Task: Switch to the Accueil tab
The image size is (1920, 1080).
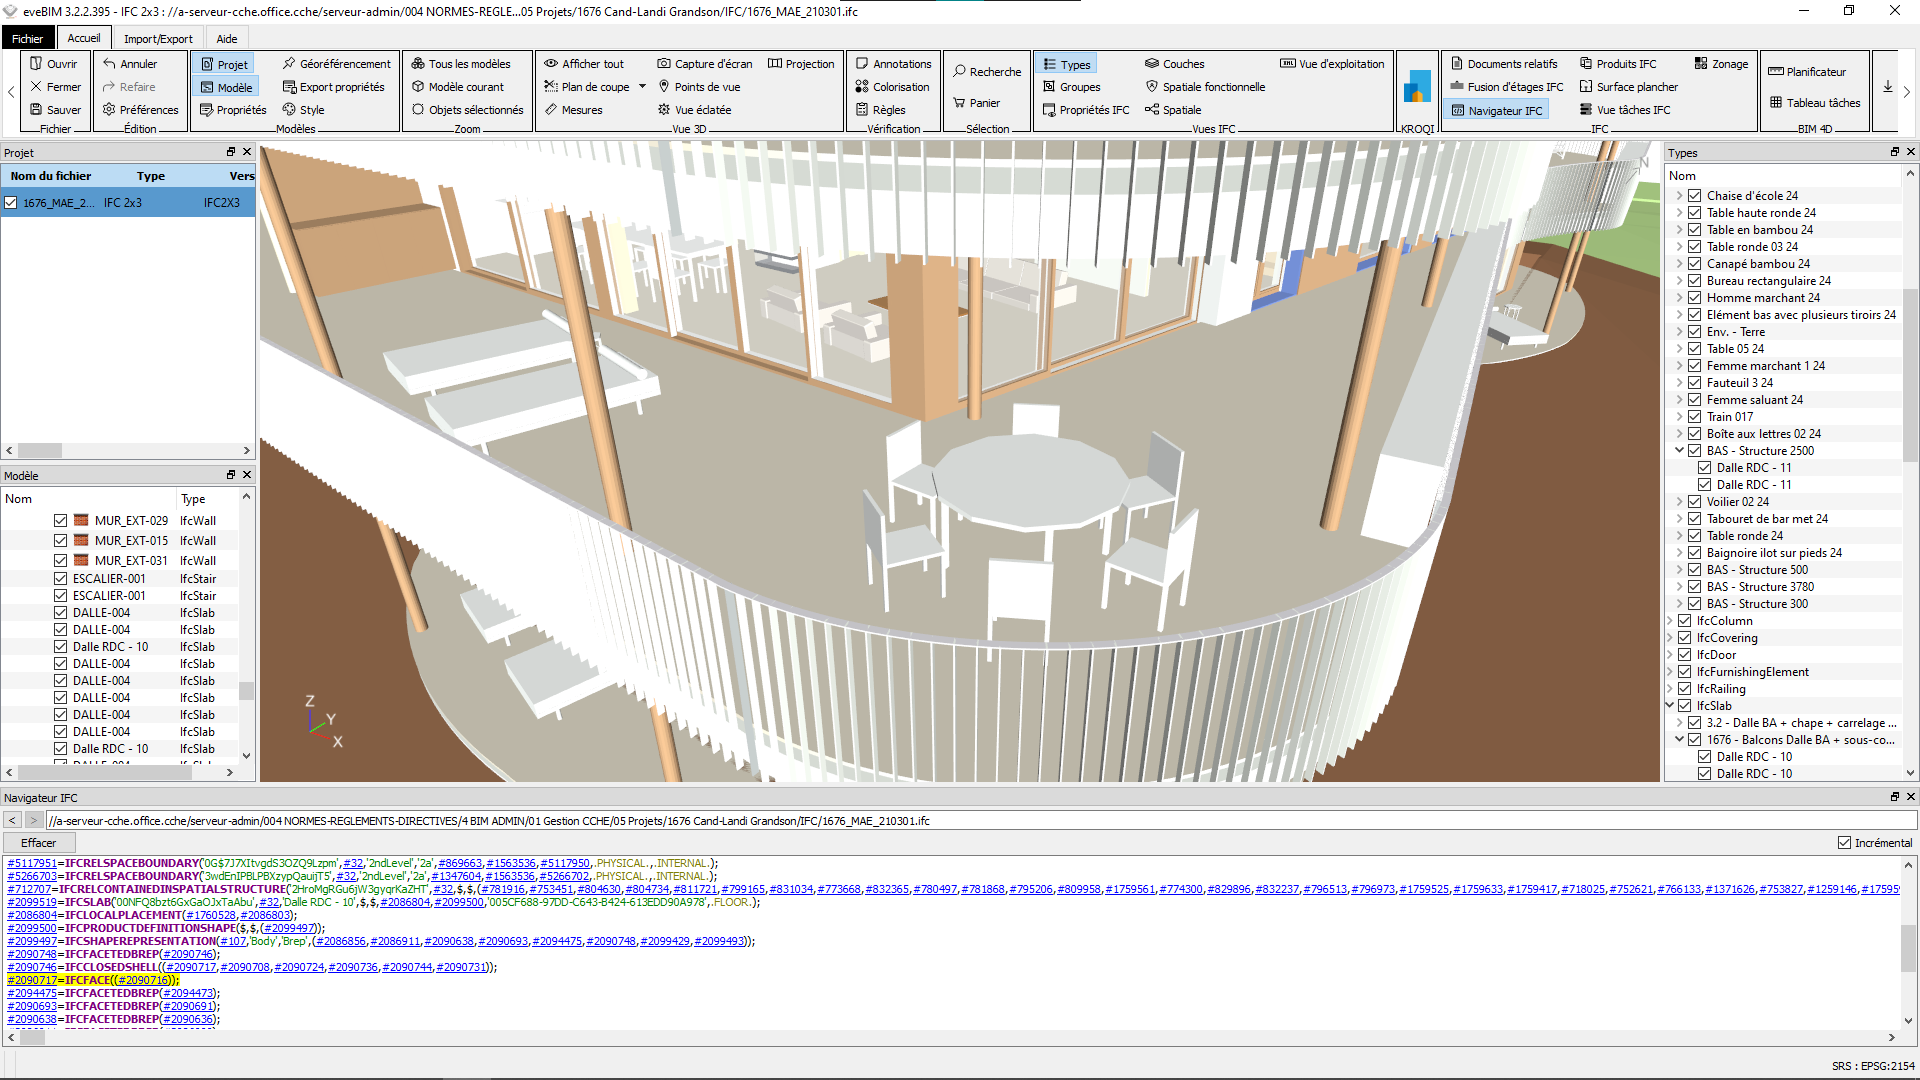Action: [84, 39]
